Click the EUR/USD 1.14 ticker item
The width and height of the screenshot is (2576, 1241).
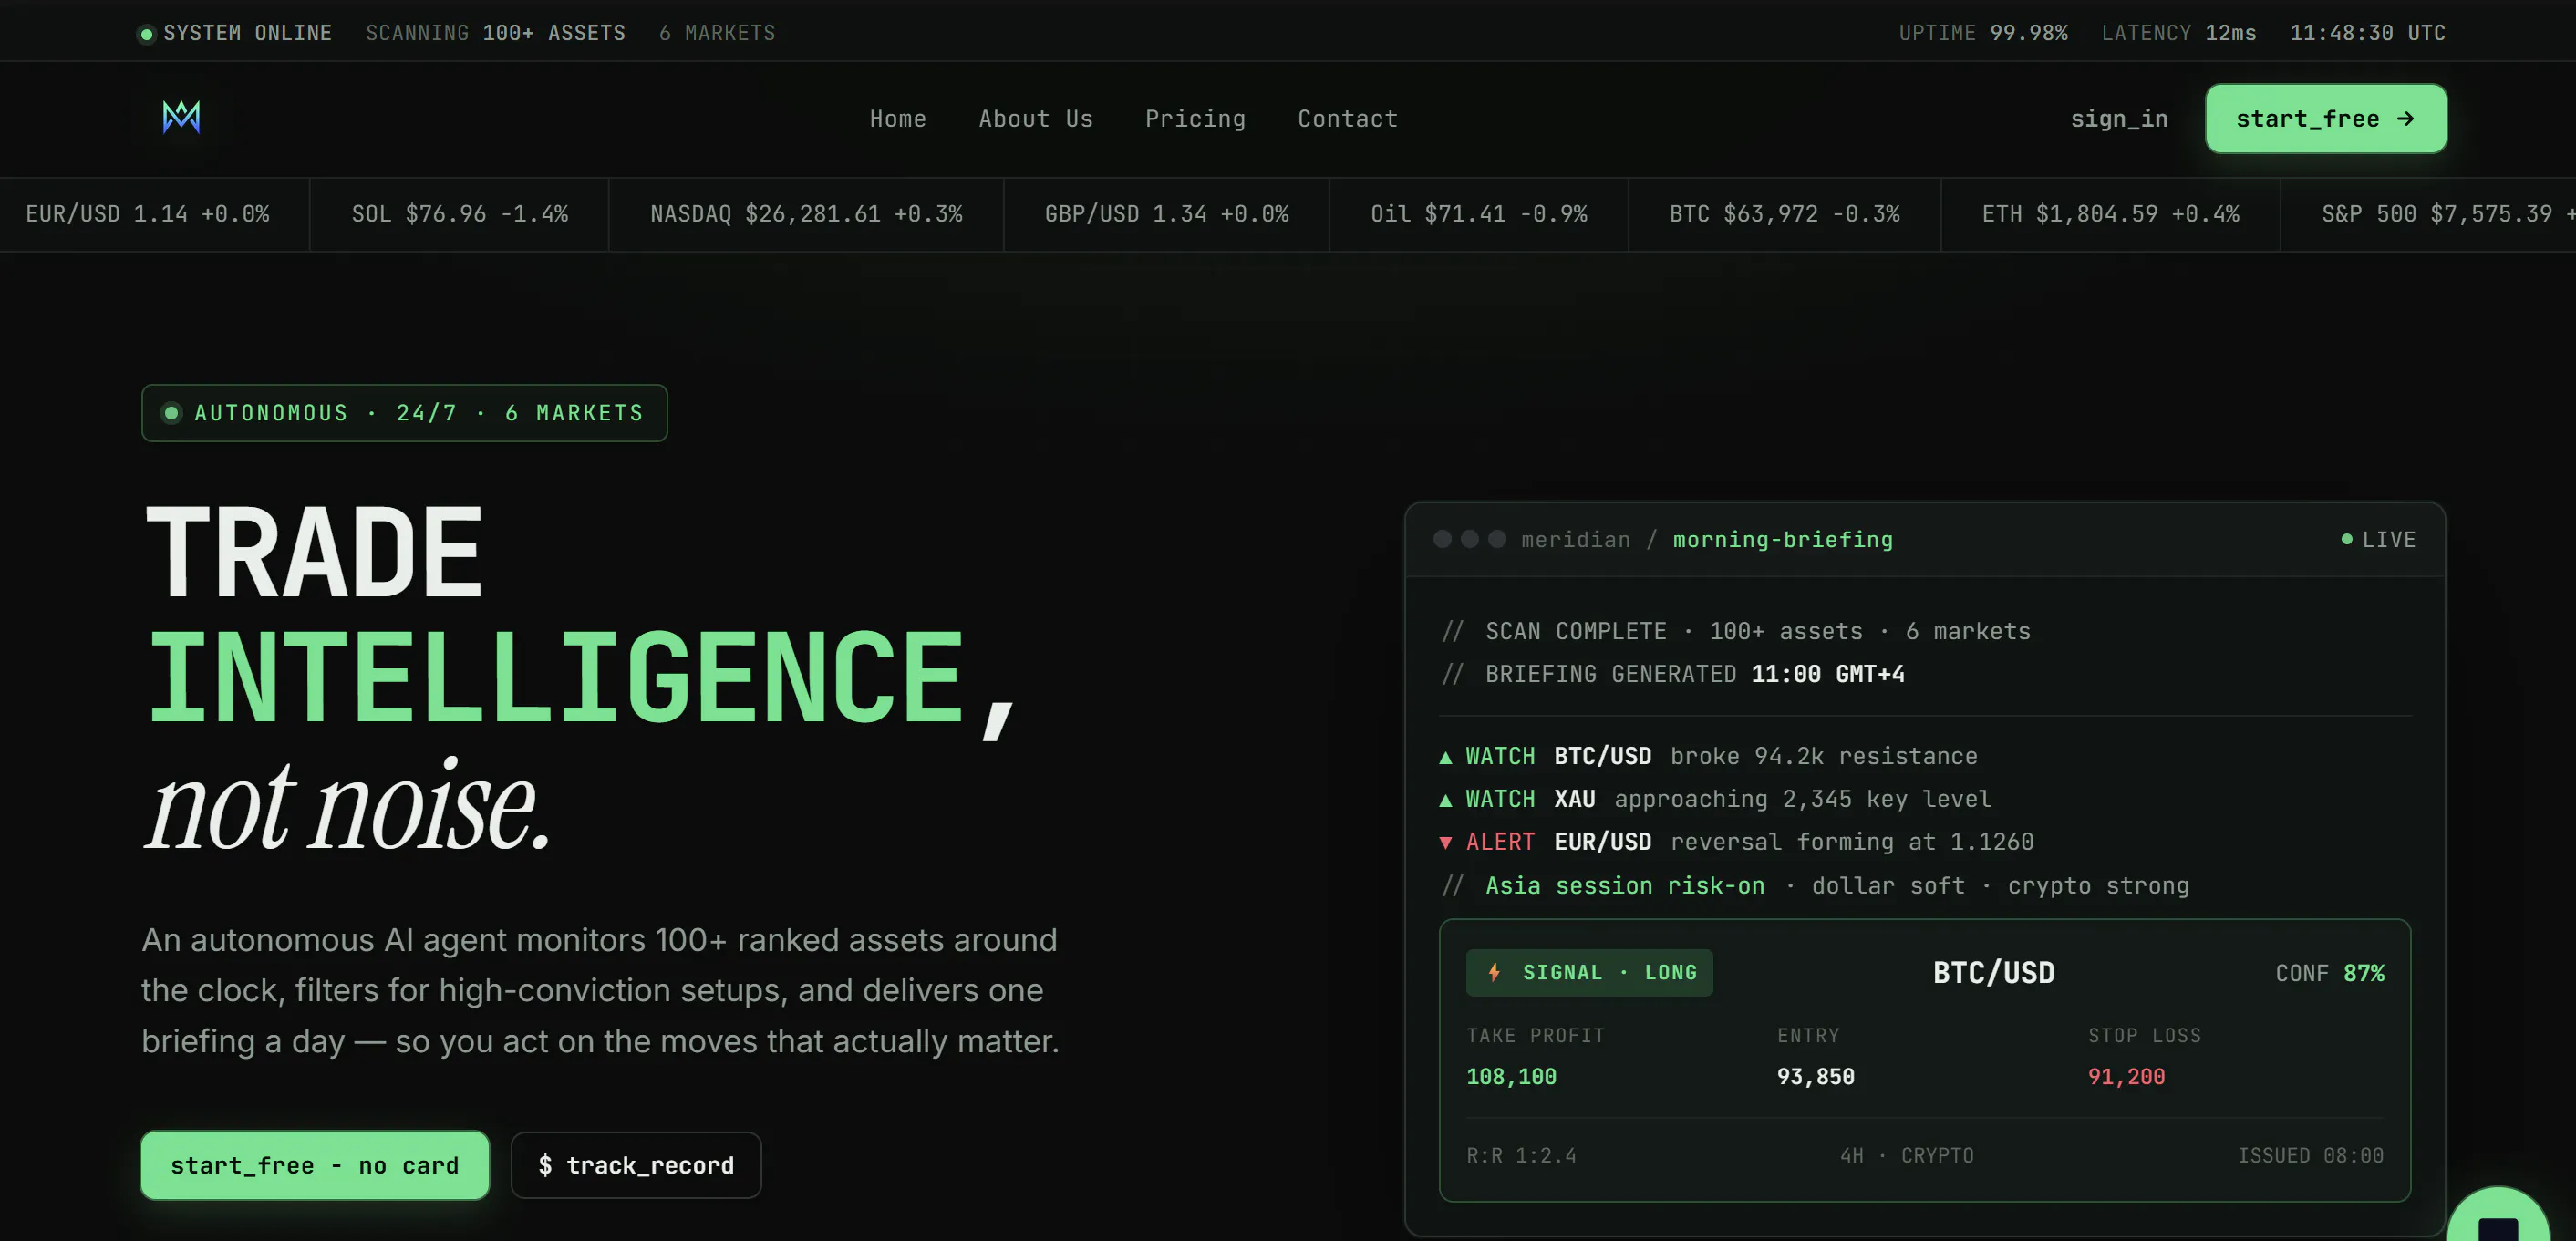click(x=148, y=214)
